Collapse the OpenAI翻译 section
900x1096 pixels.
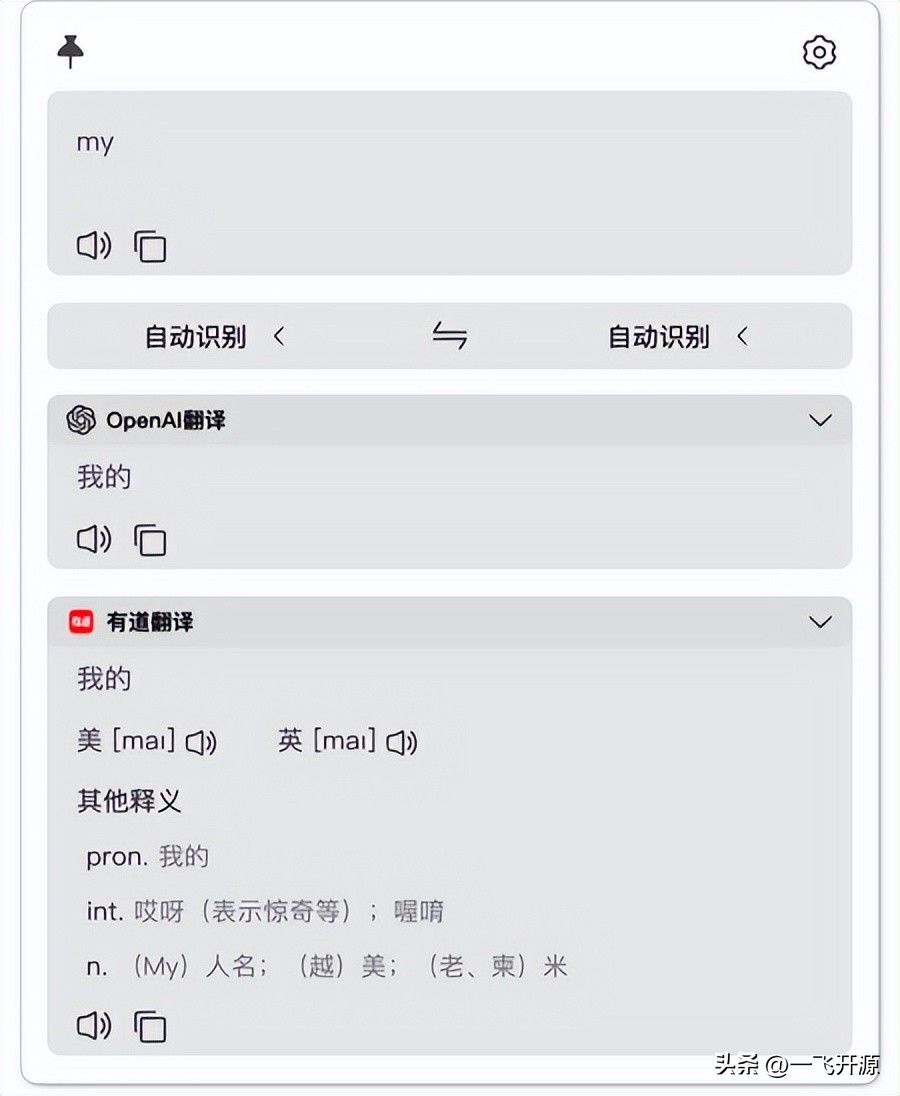click(x=820, y=420)
